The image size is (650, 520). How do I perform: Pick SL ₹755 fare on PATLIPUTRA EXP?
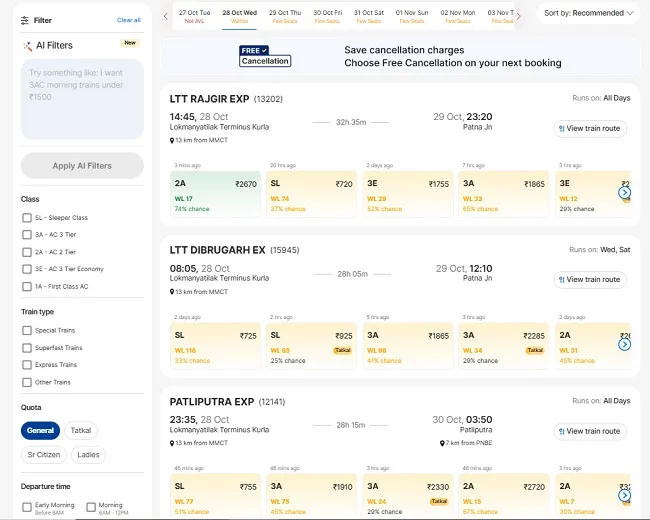(216, 496)
